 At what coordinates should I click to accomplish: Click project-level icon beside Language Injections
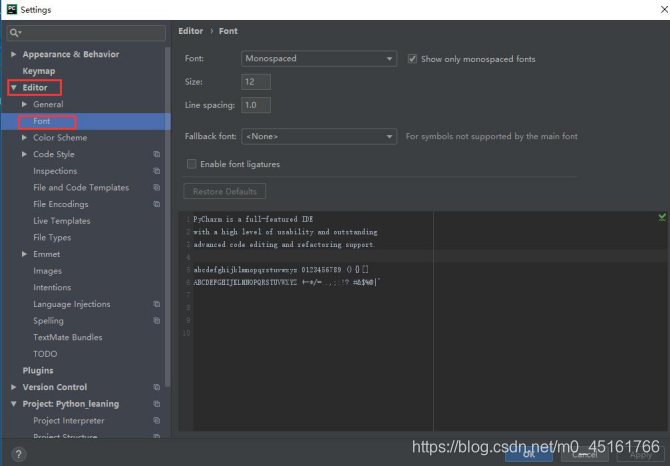pos(157,304)
